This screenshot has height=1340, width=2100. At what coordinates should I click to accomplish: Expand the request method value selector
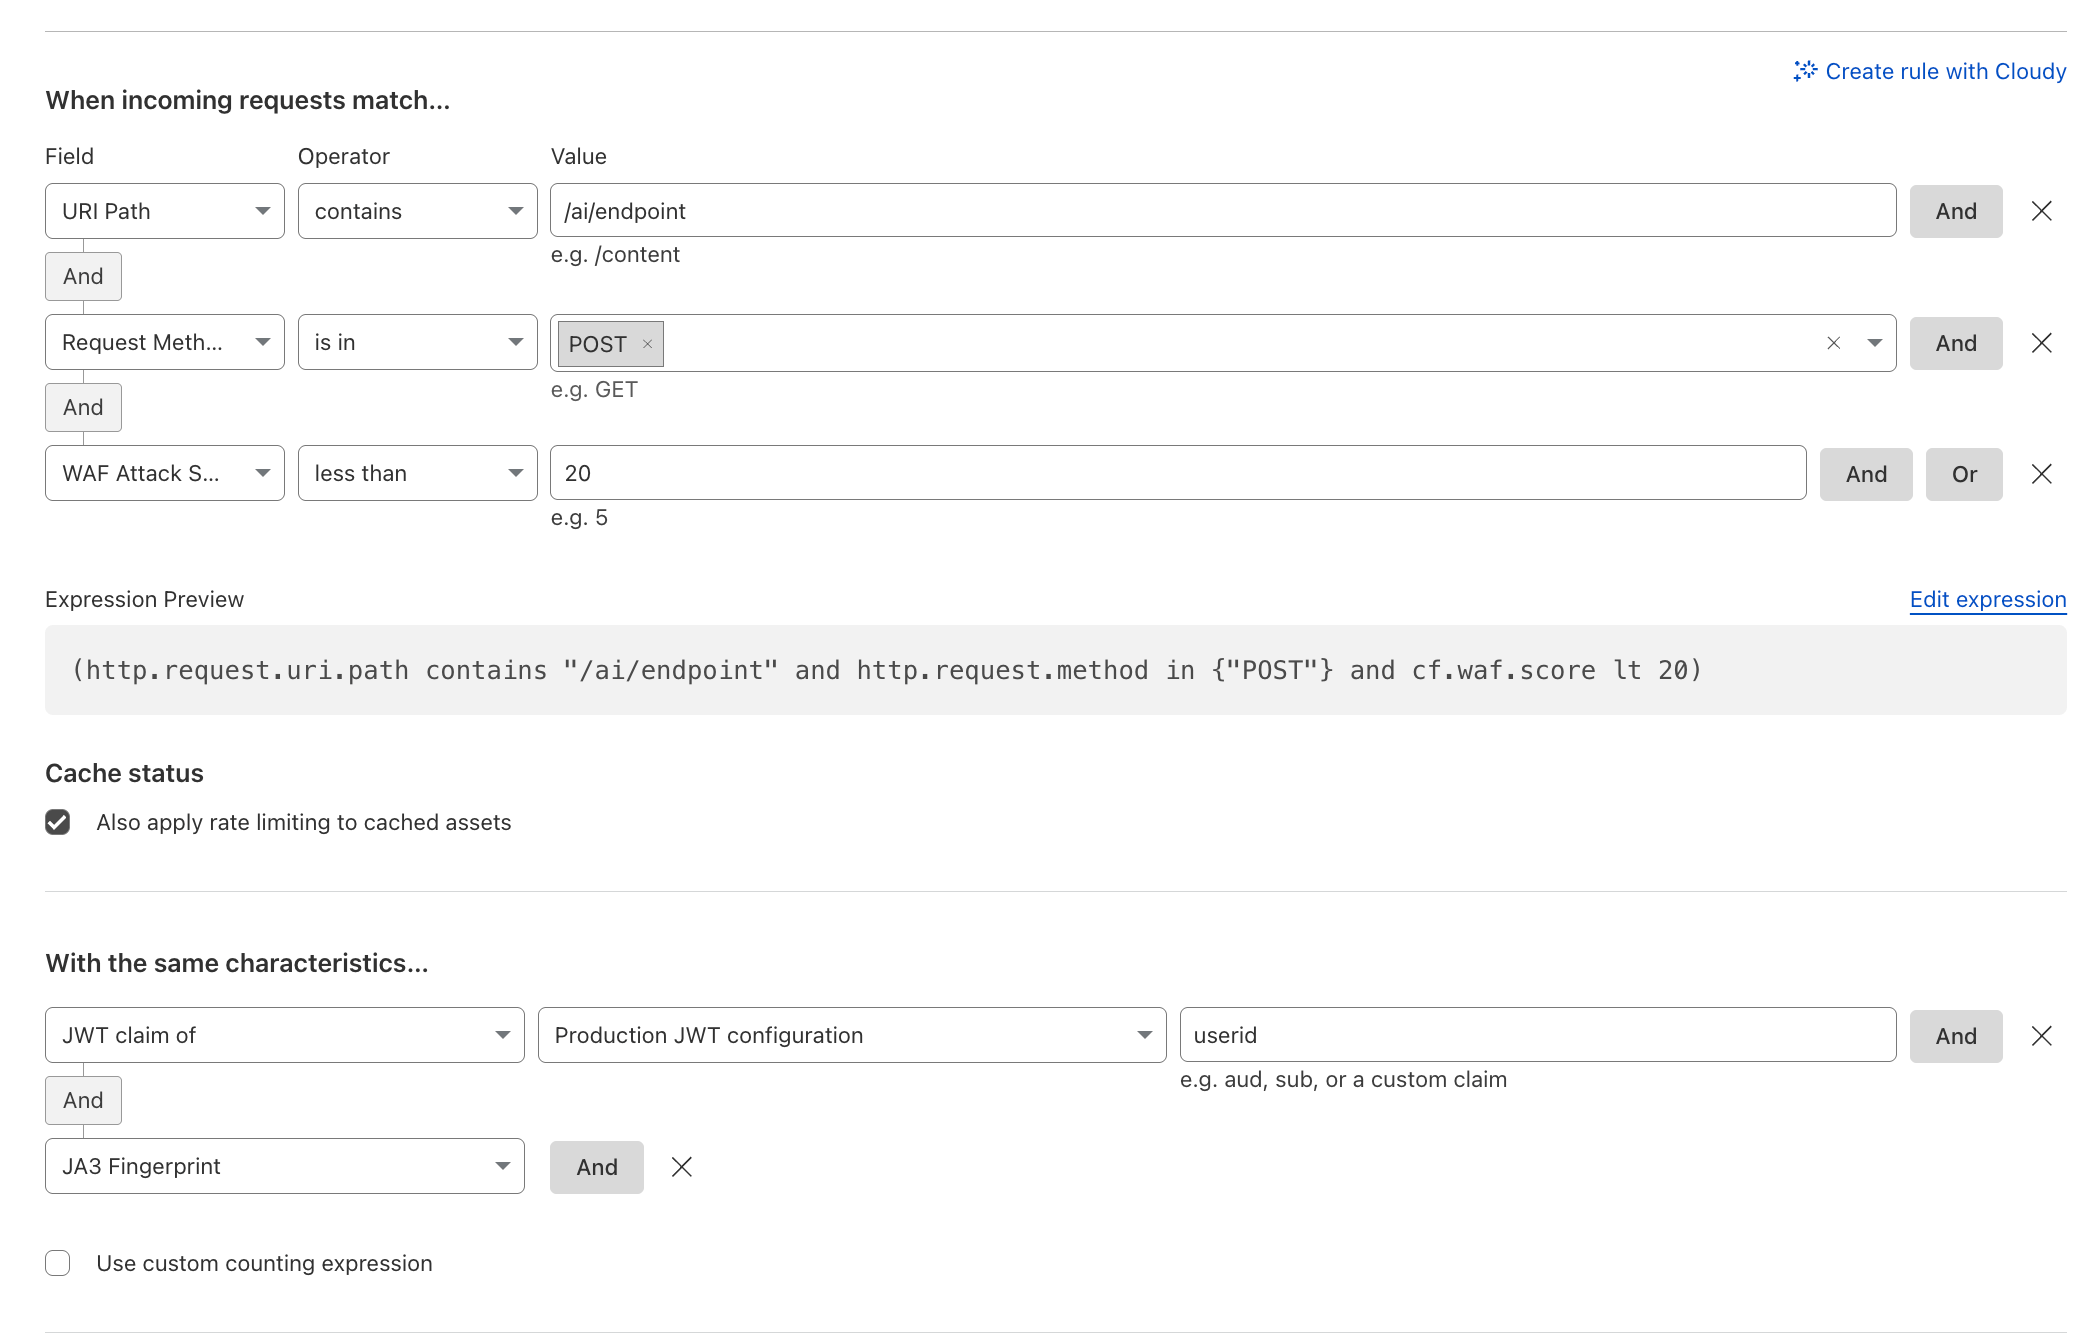click(x=1872, y=342)
